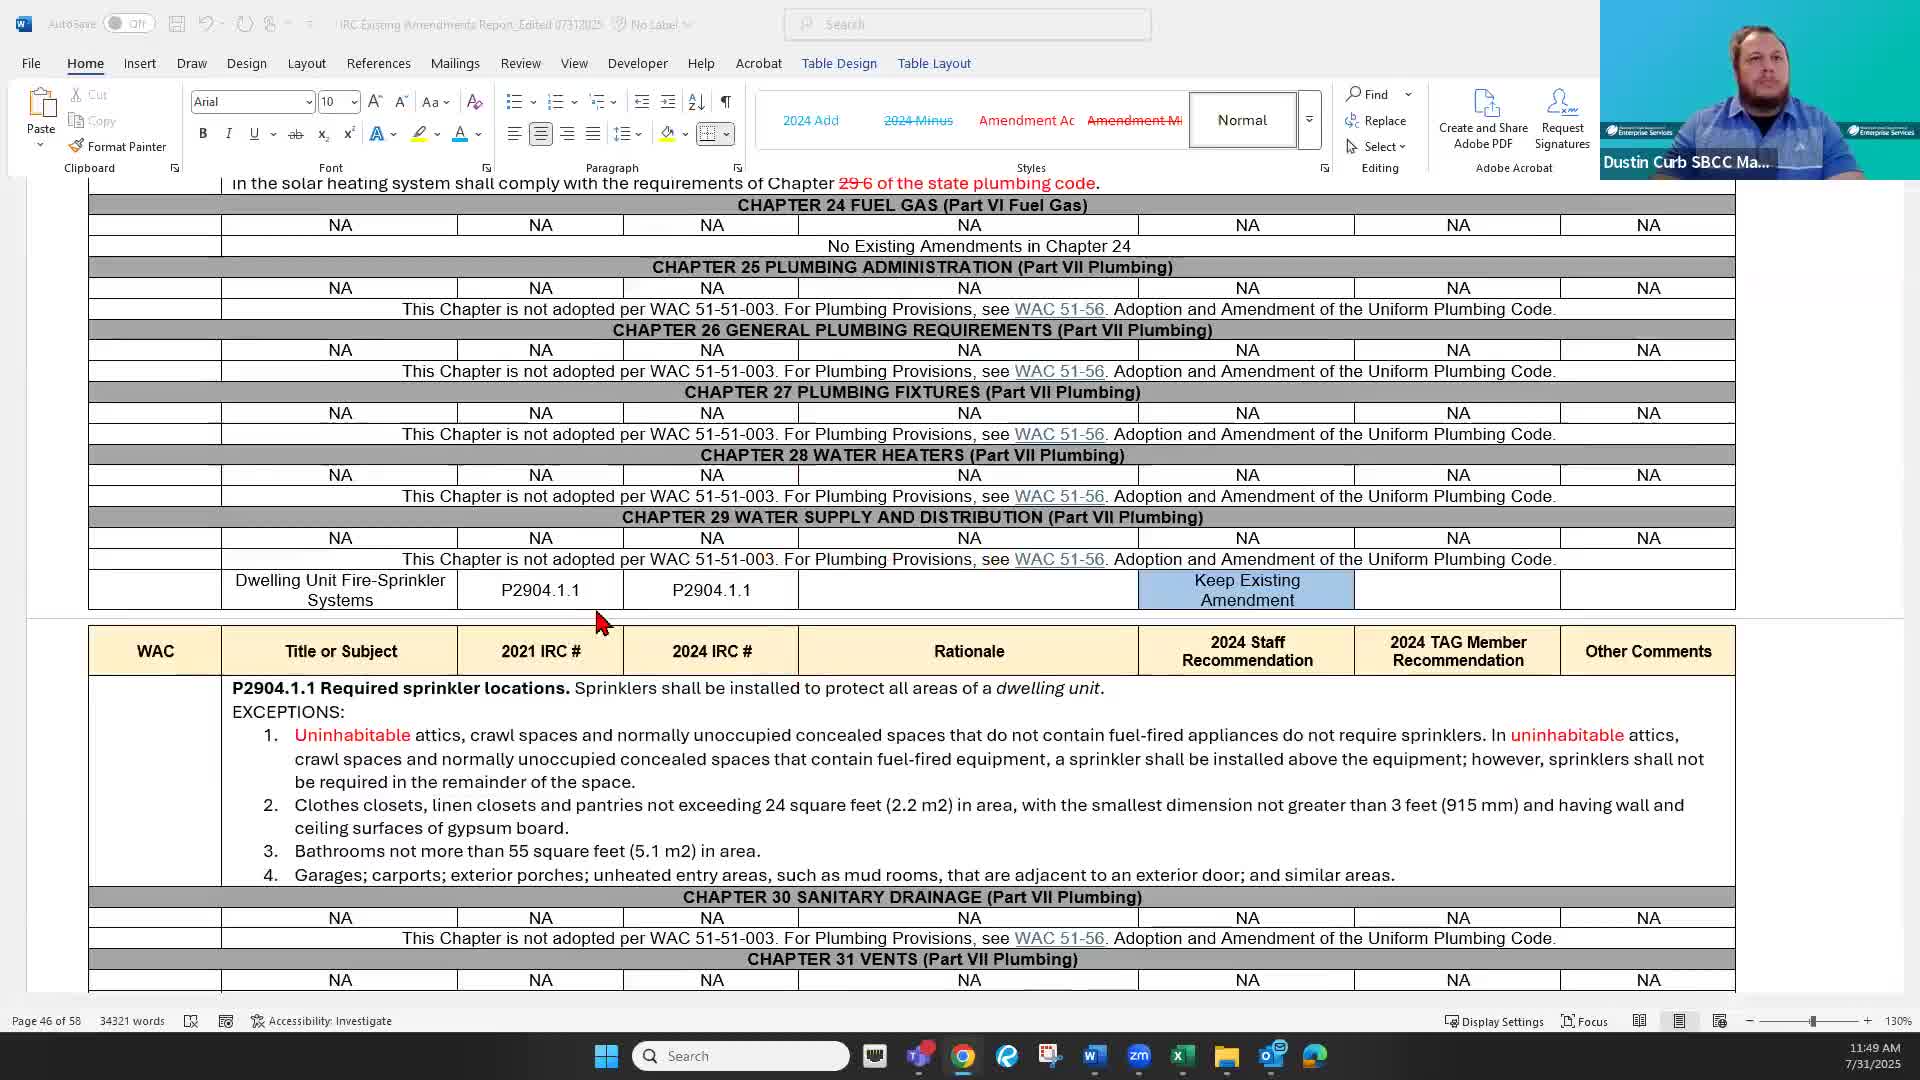Follow the WAC 51-56 hyperlink
This screenshot has width=1920, height=1080.
[1059, 309]
